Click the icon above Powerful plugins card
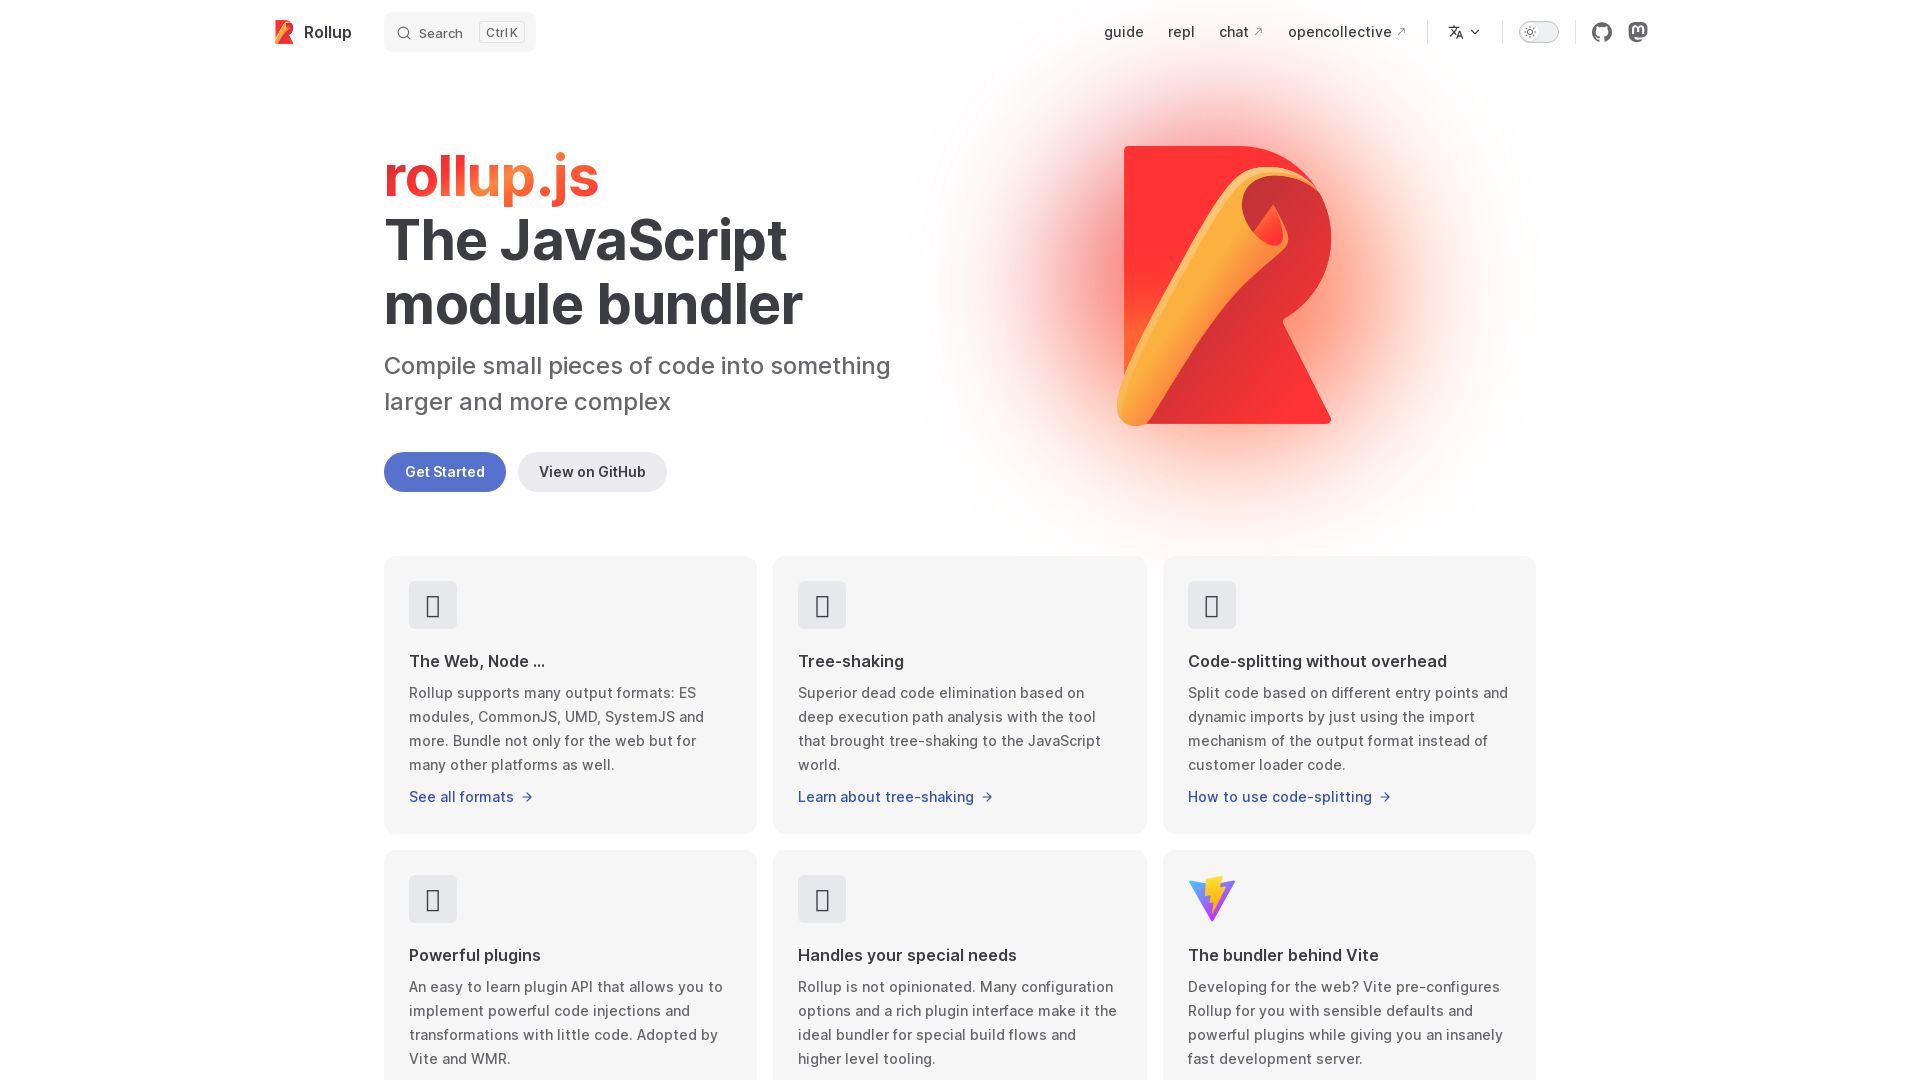This screenshot has width=1920, height=1080. click(x=433, y=899)
